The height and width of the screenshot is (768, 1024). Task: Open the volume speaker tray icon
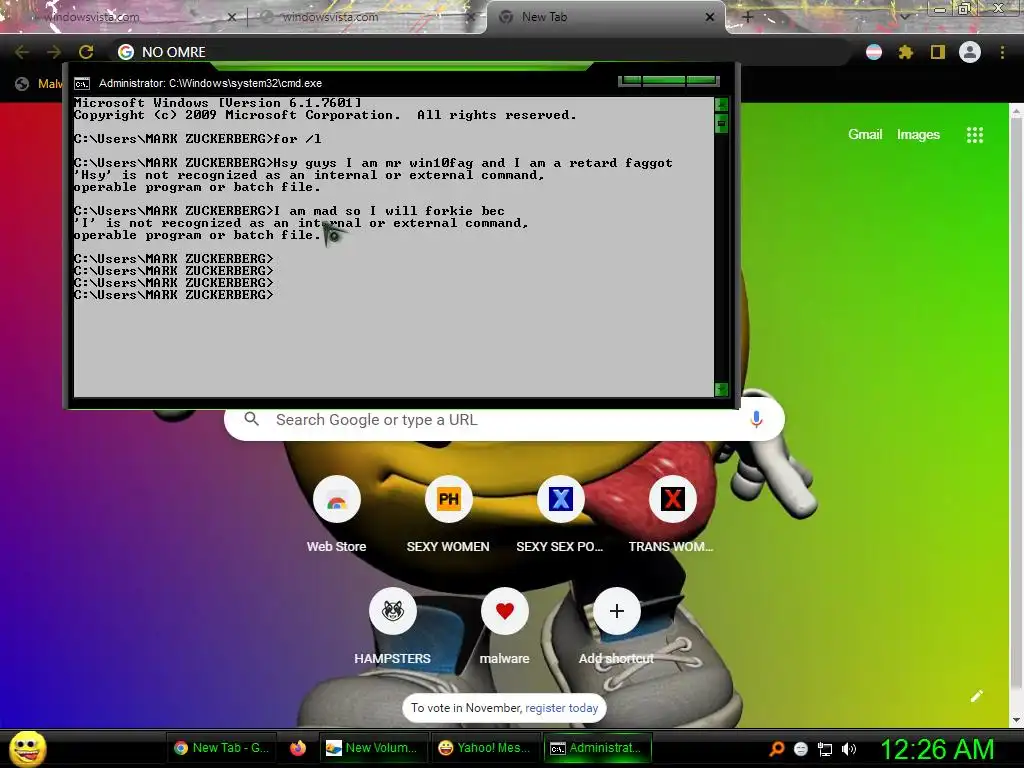pyautogui.click(x=848, y=749)
